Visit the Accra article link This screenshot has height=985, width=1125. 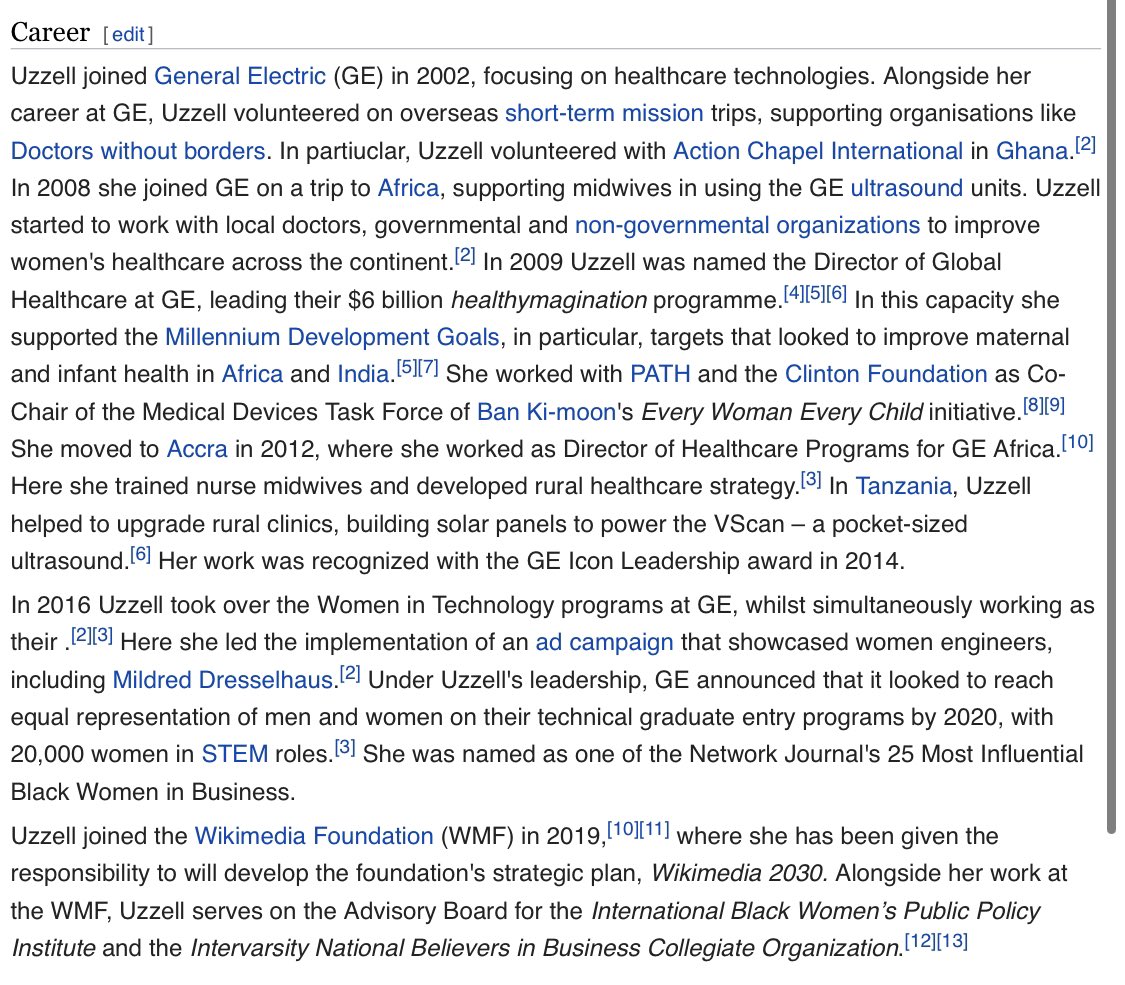197,449
